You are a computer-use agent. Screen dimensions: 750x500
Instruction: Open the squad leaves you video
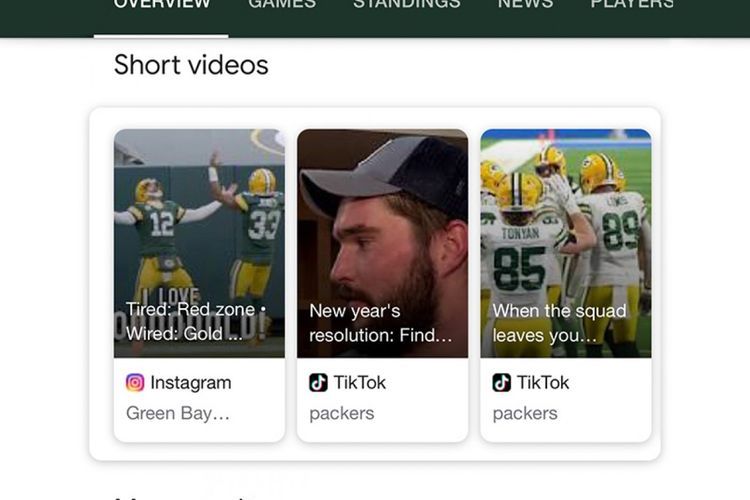click(x=566, y=243)
